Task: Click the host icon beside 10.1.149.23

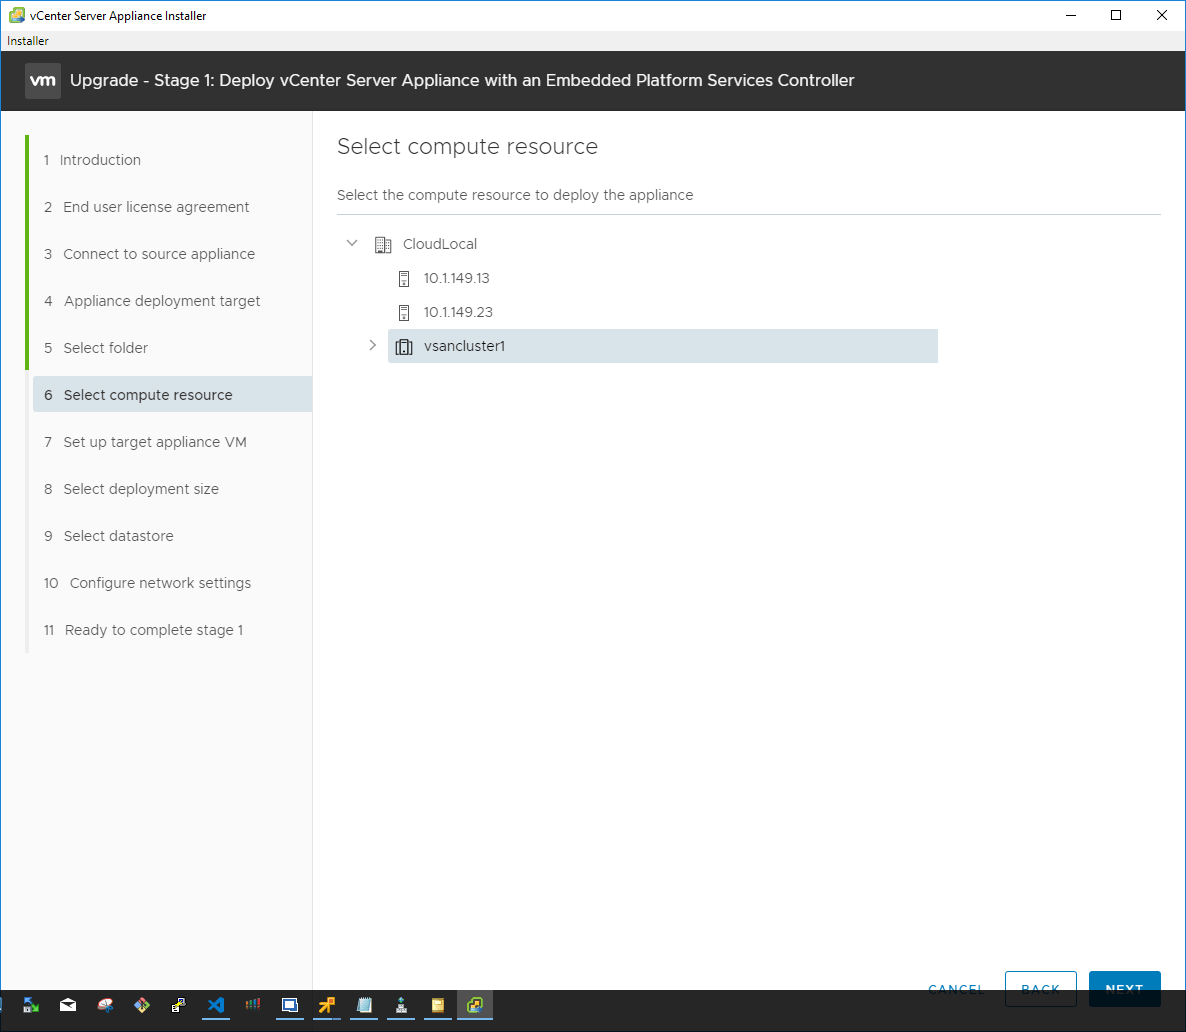Action: (x=404, y=312)
